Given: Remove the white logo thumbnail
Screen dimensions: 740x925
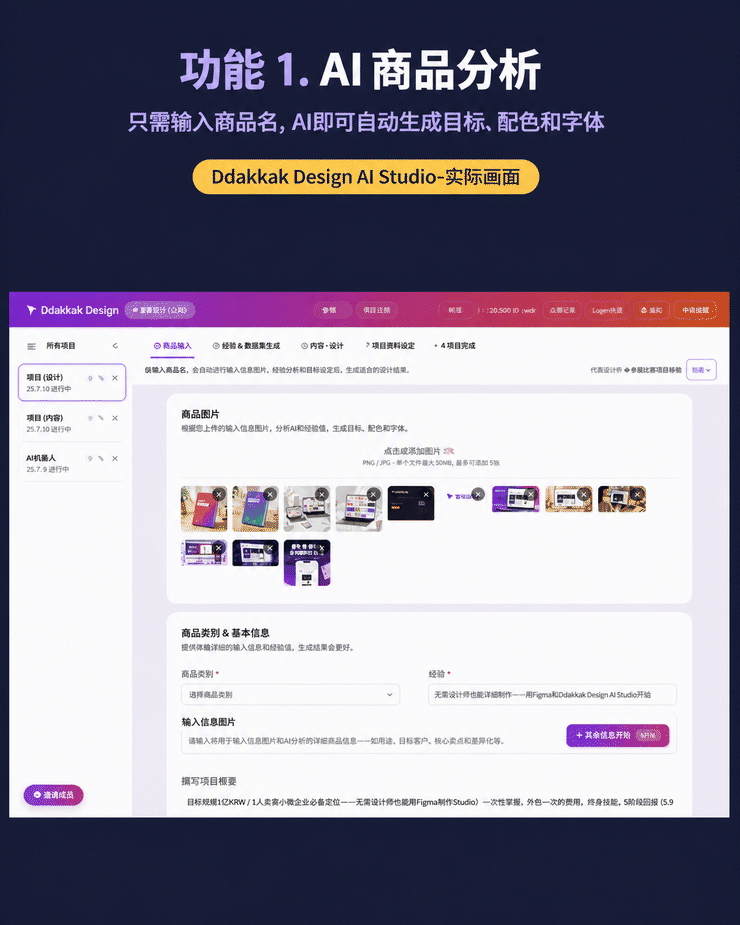Looking at the screenshot, I should coord(479,494).
